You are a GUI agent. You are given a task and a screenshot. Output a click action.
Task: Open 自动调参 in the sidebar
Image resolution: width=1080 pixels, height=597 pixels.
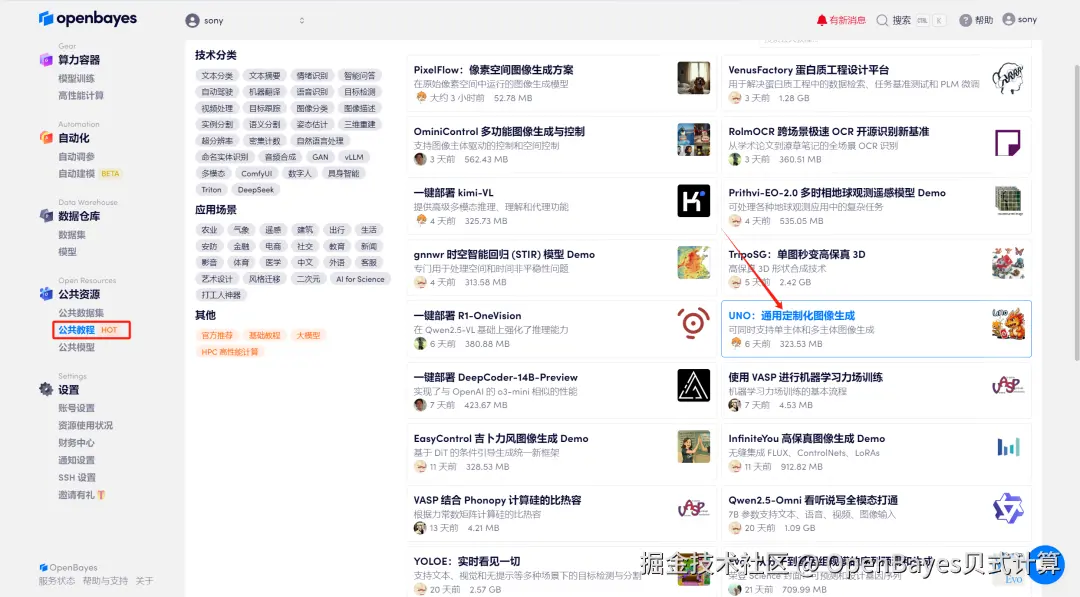(x=76, y=156)
